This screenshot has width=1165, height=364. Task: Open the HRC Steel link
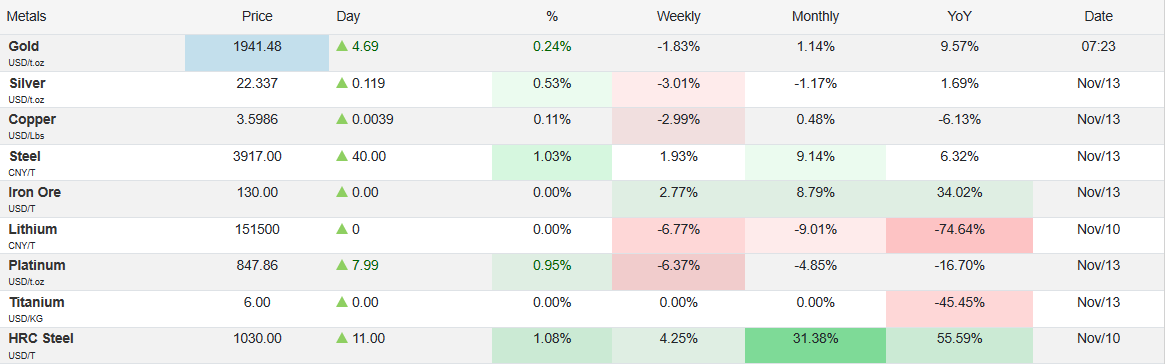[41, 339]
